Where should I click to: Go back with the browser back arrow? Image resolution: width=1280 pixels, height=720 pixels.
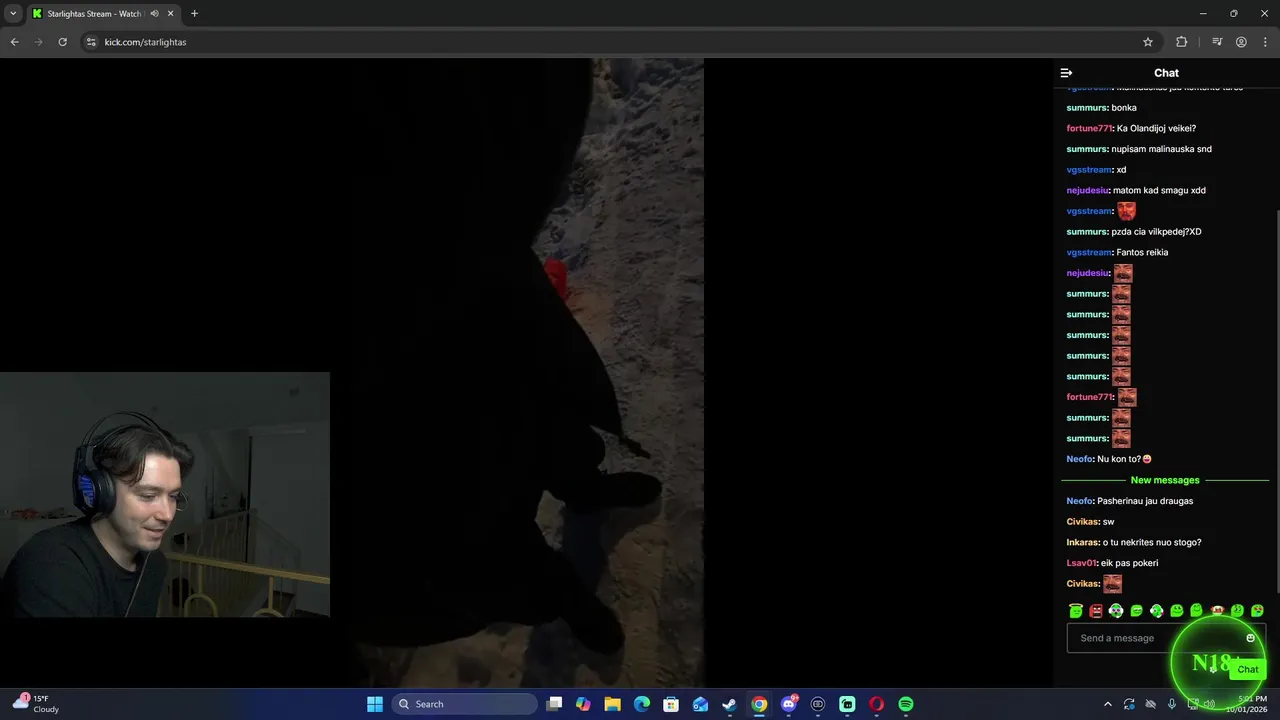[x=14, y=42]
